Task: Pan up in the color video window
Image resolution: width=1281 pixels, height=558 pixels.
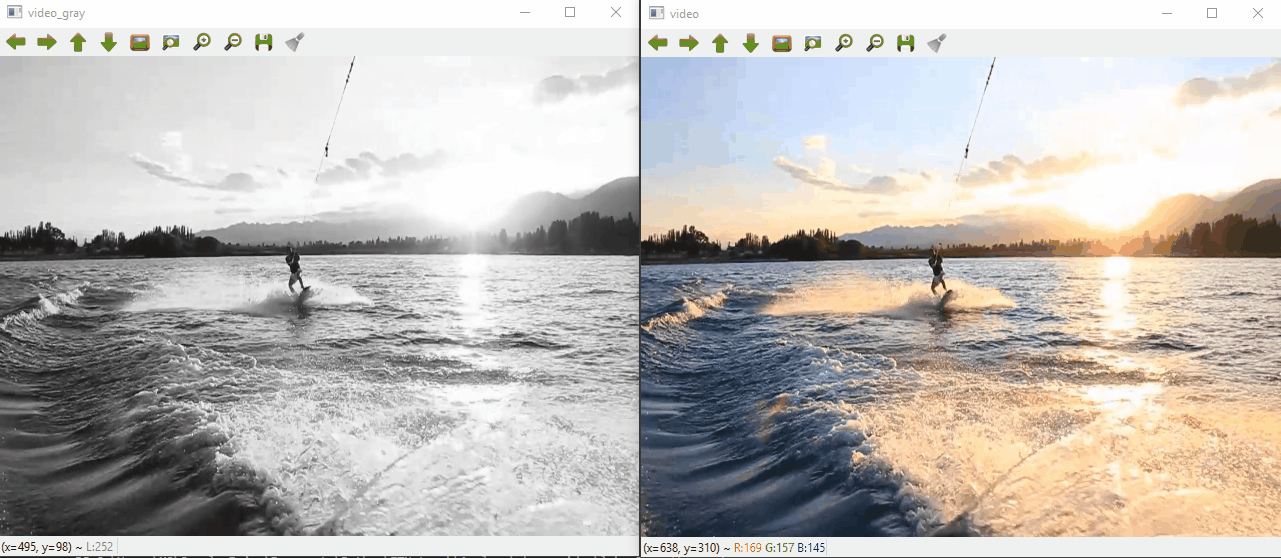Action: pyautogui.click(x=720, y=42)
